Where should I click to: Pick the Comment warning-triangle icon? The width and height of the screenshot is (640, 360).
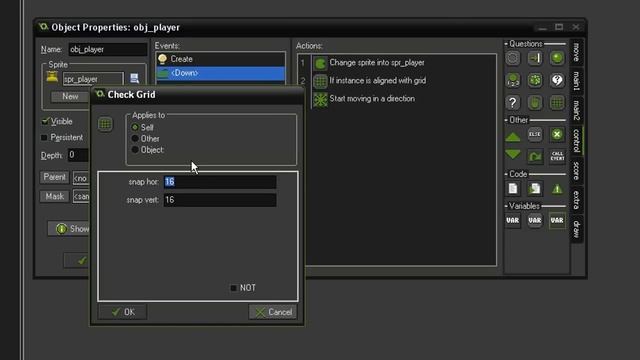pyautogui.click(x=557, y=189)
